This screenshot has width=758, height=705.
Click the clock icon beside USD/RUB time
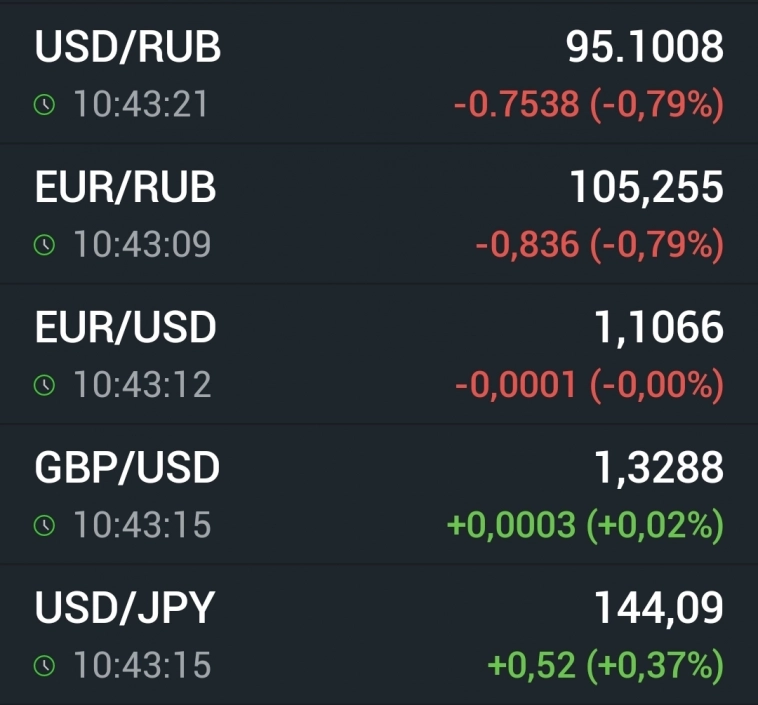click(44, 105)
